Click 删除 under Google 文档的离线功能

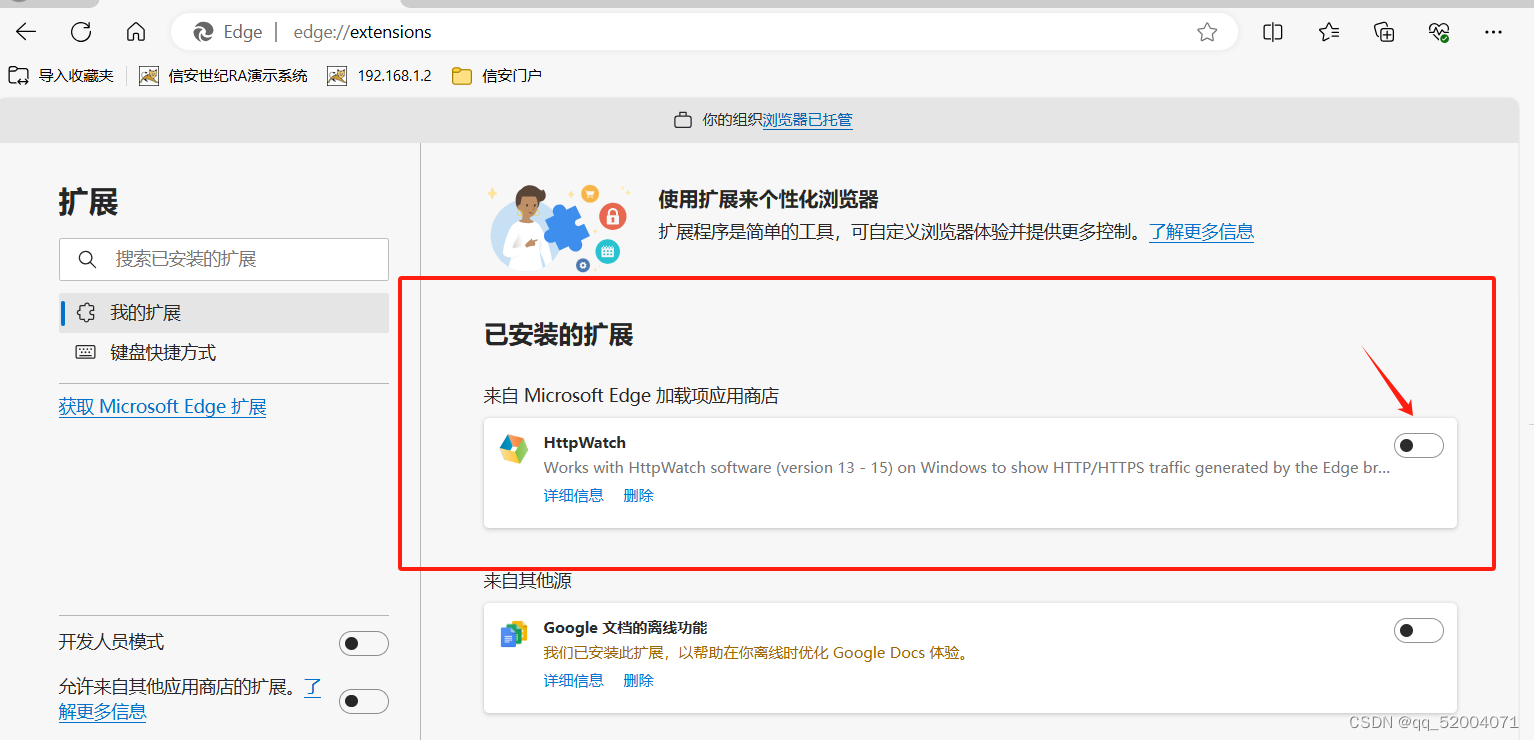coord(639,680)
